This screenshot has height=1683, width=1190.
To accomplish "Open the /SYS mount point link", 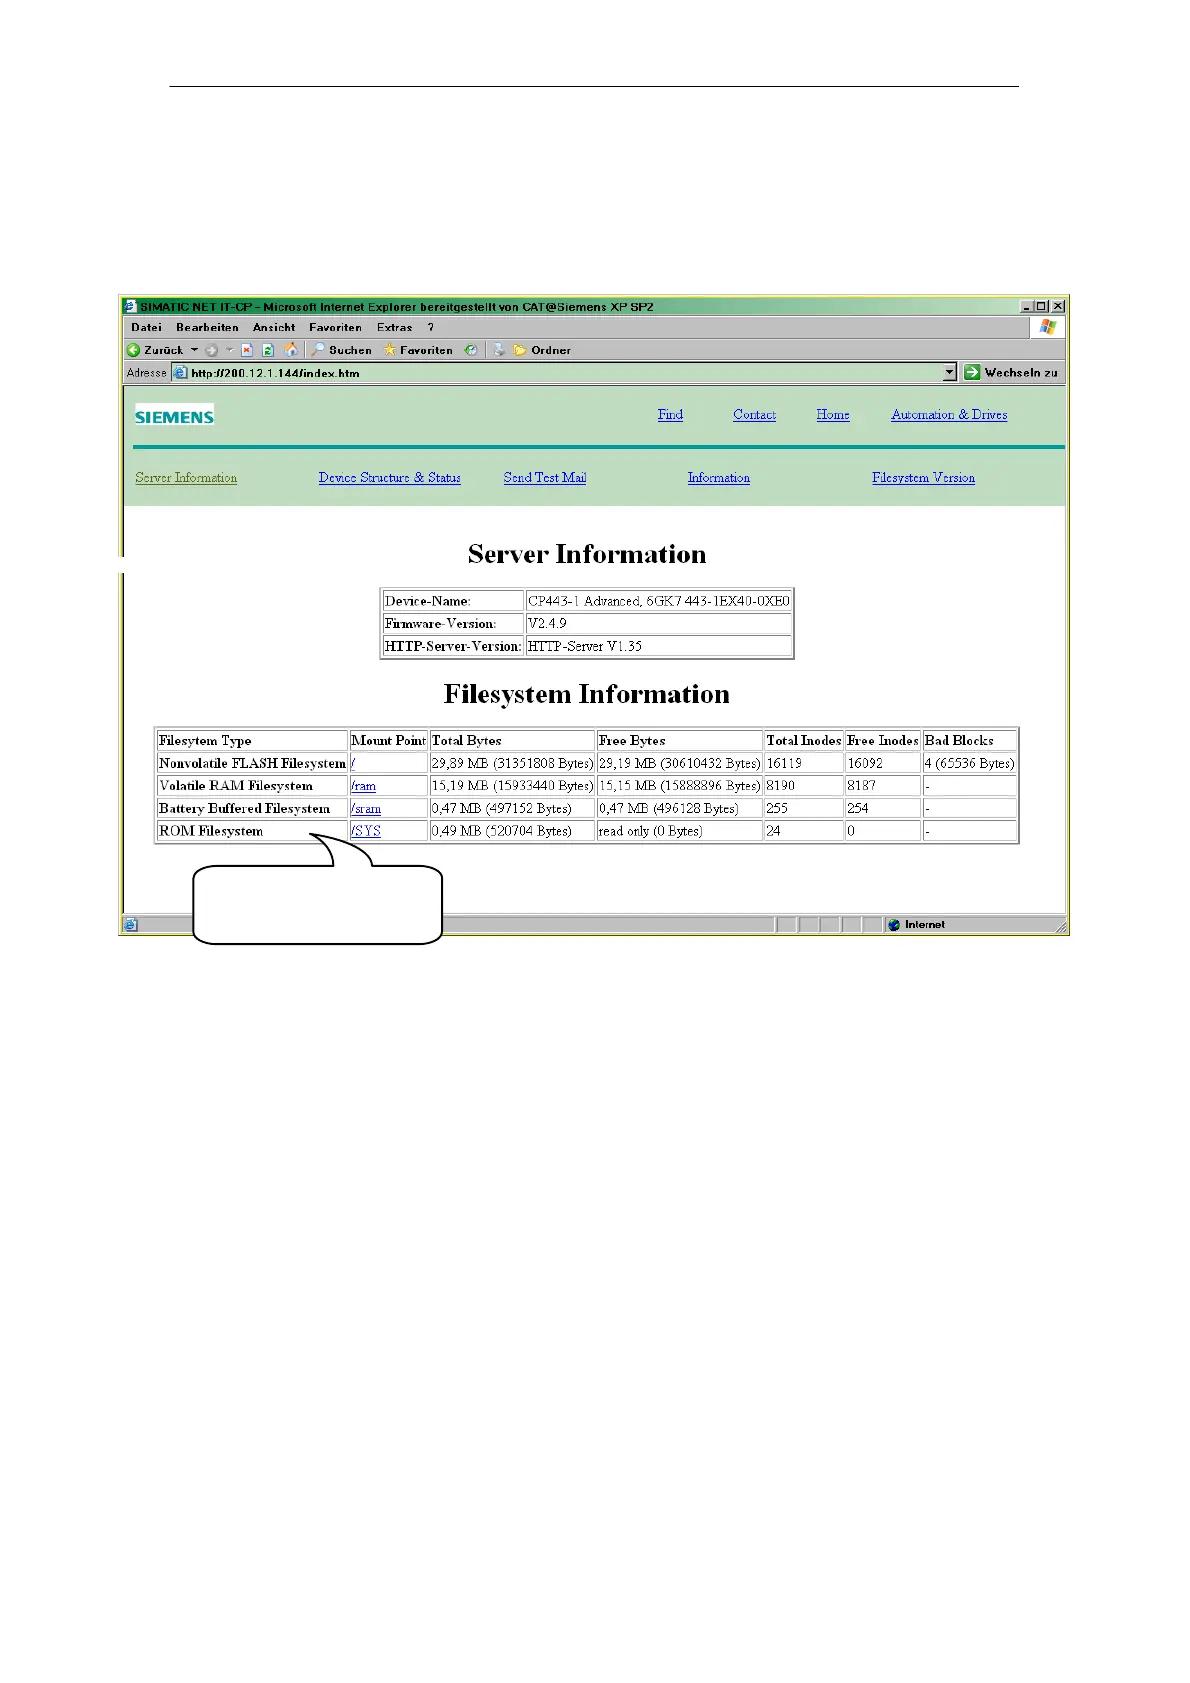I will [366, 831].
